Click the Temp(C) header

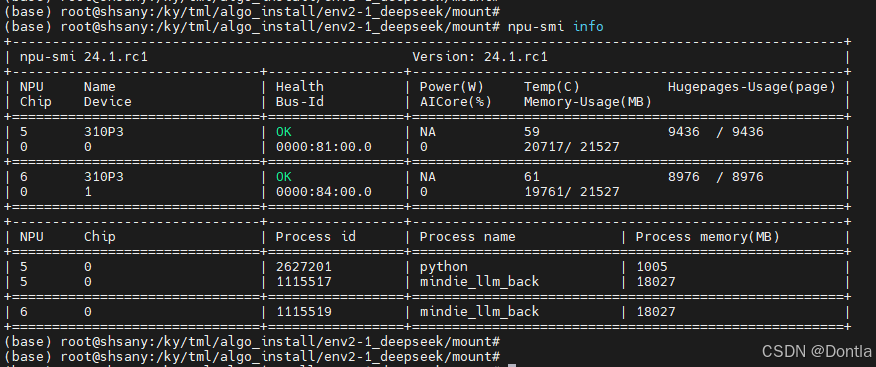[x=552, y=87]
